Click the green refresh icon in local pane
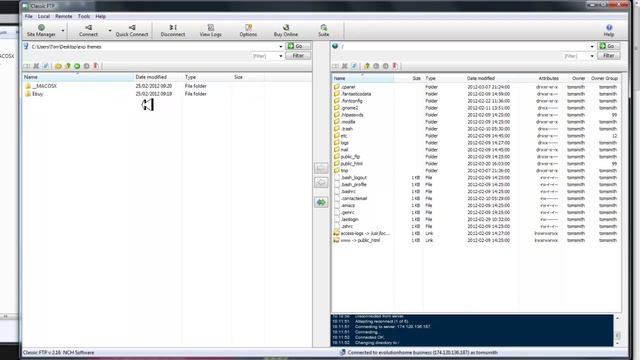 77,66
